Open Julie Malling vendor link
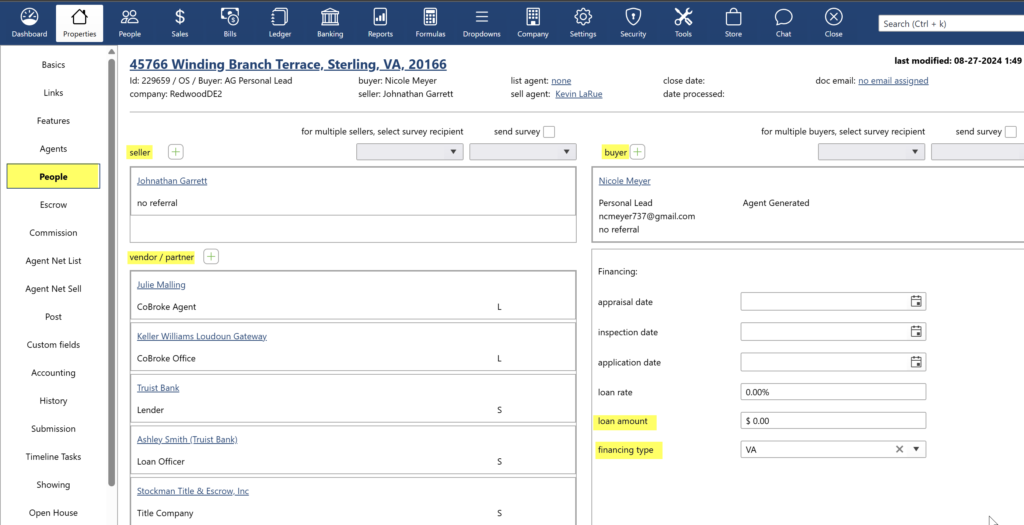Screen dimensions: 1024x525 click(161, 285)
